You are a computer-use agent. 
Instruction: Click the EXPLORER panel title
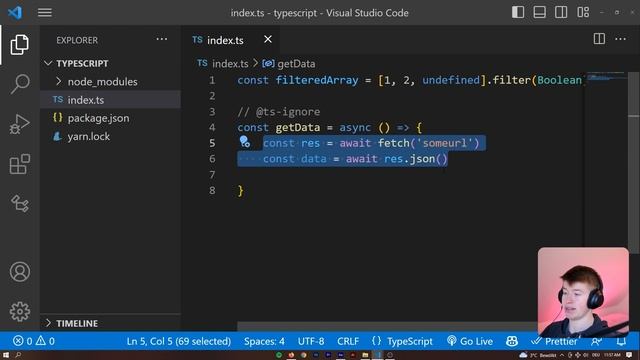[77, 40]
